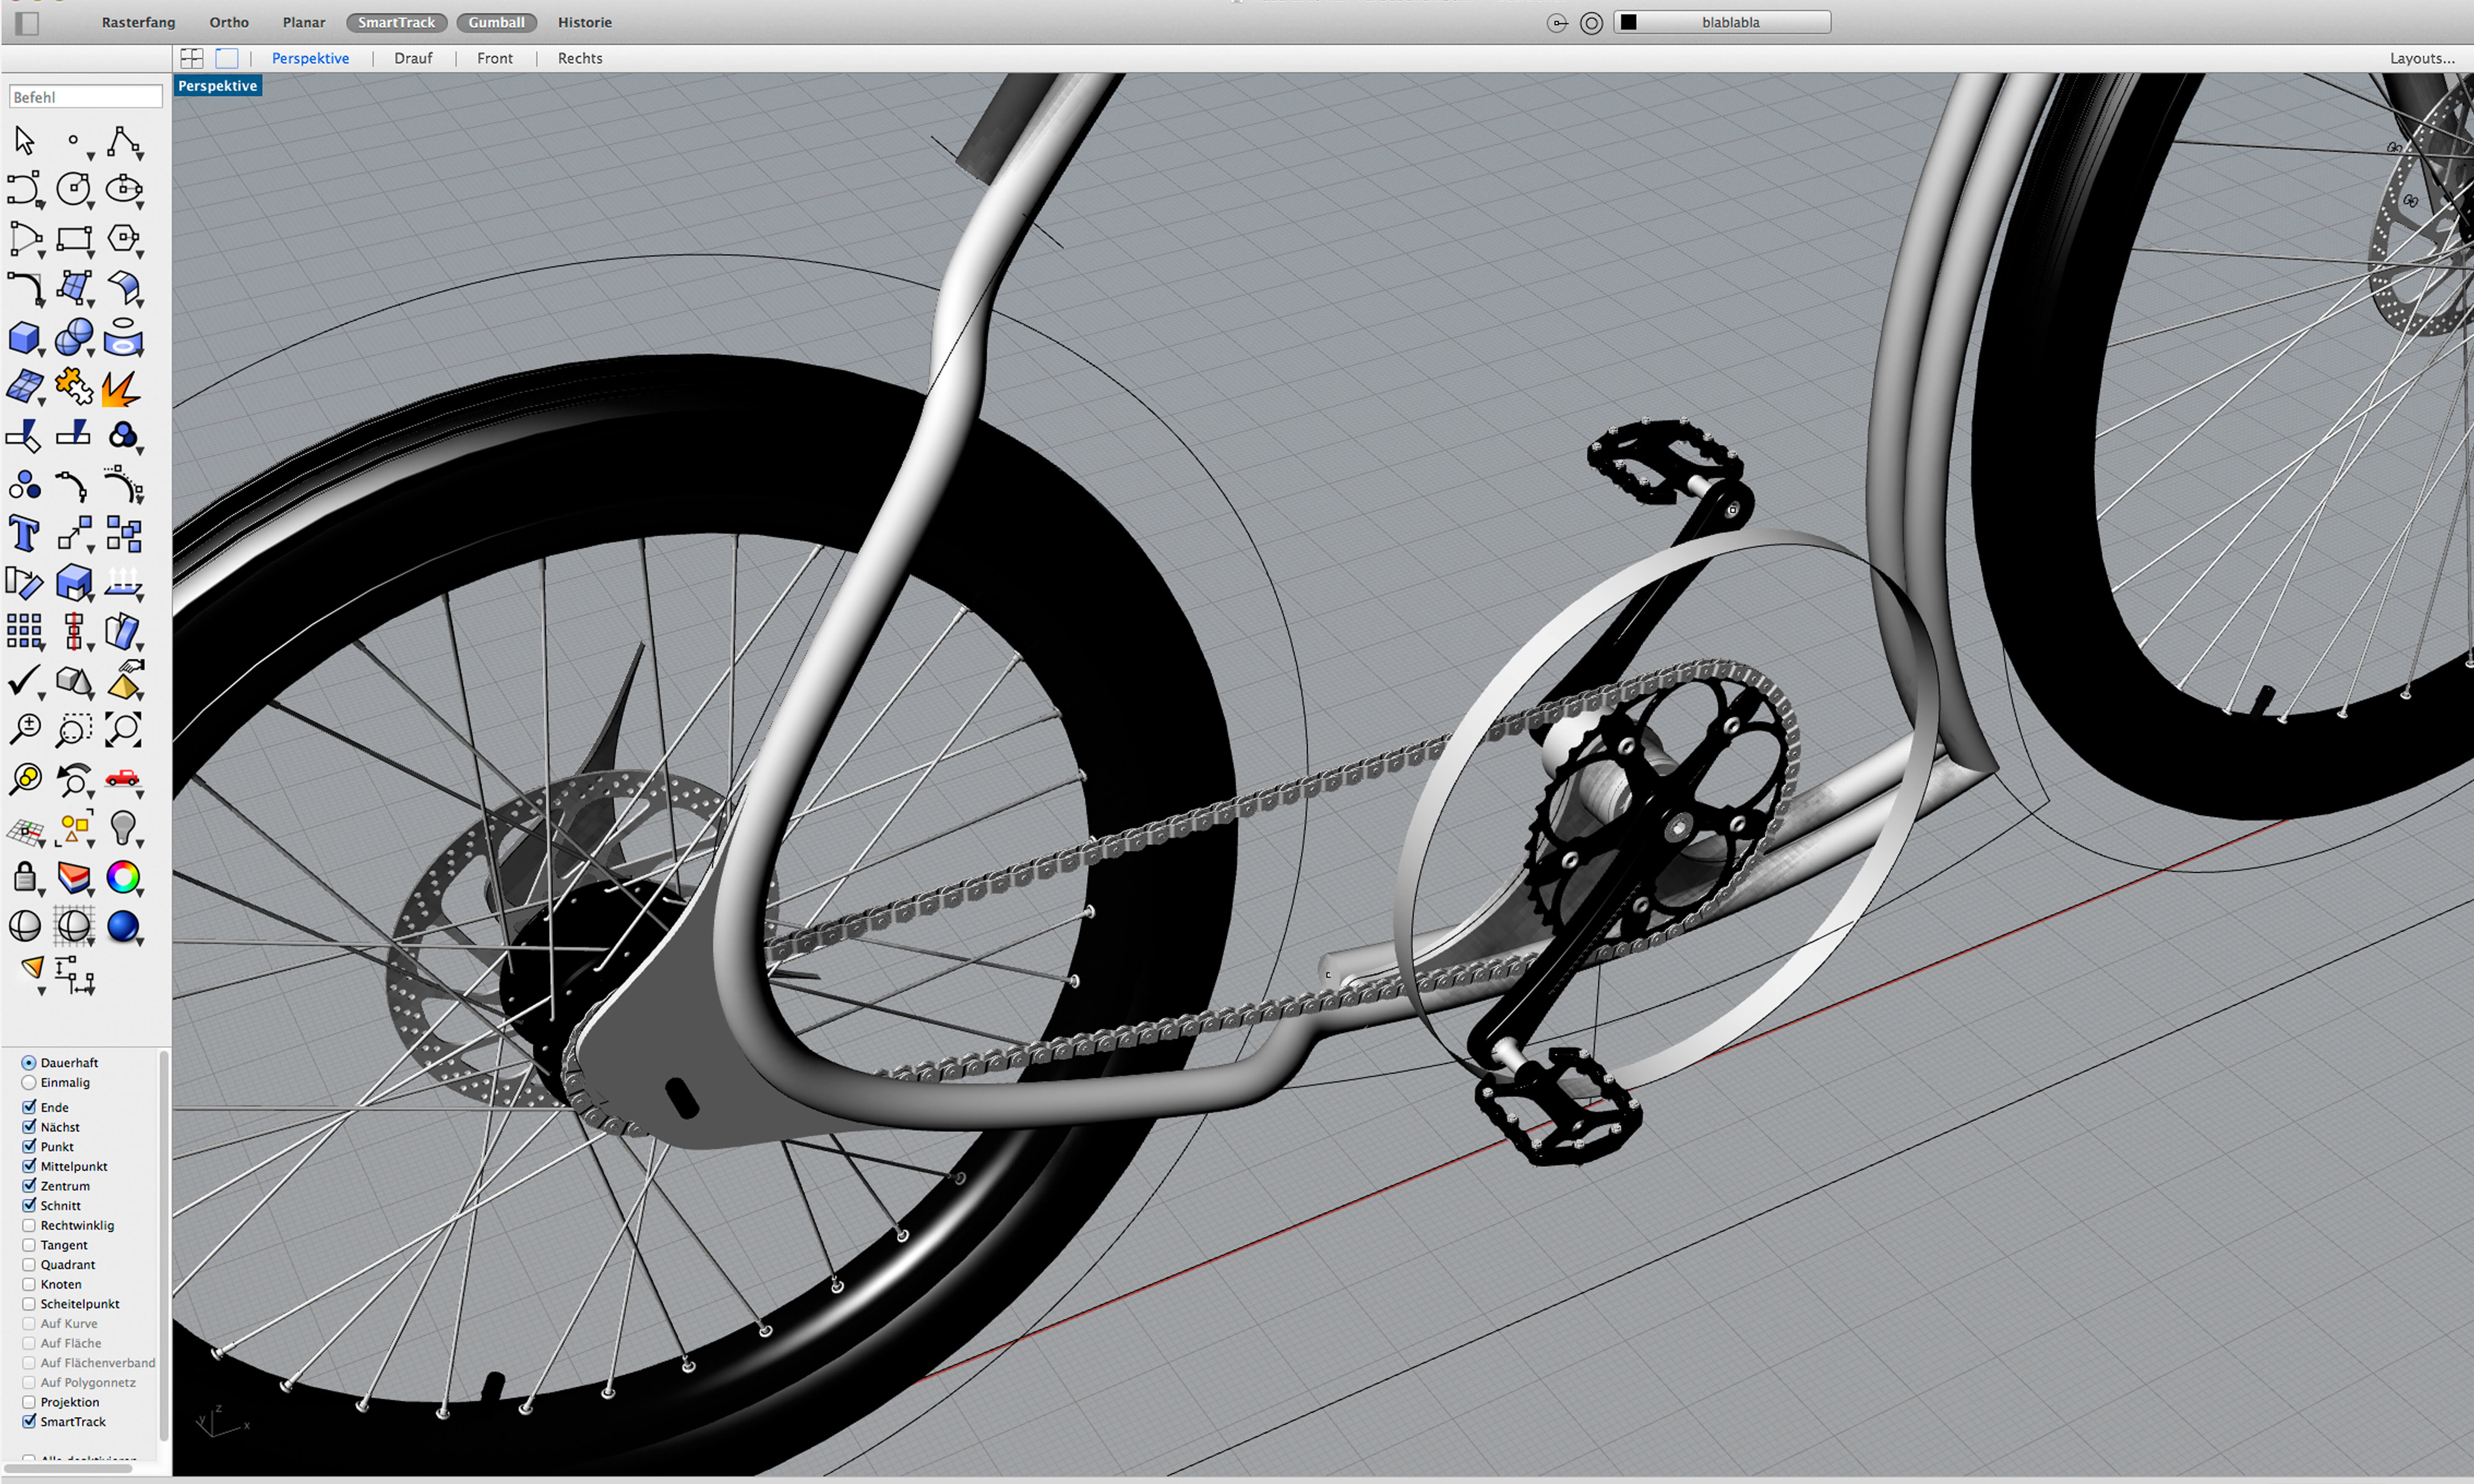The height and width of the screenshot is (1484, 2474).
Task: Select the Move tool
Action: (x=74, y=534)
